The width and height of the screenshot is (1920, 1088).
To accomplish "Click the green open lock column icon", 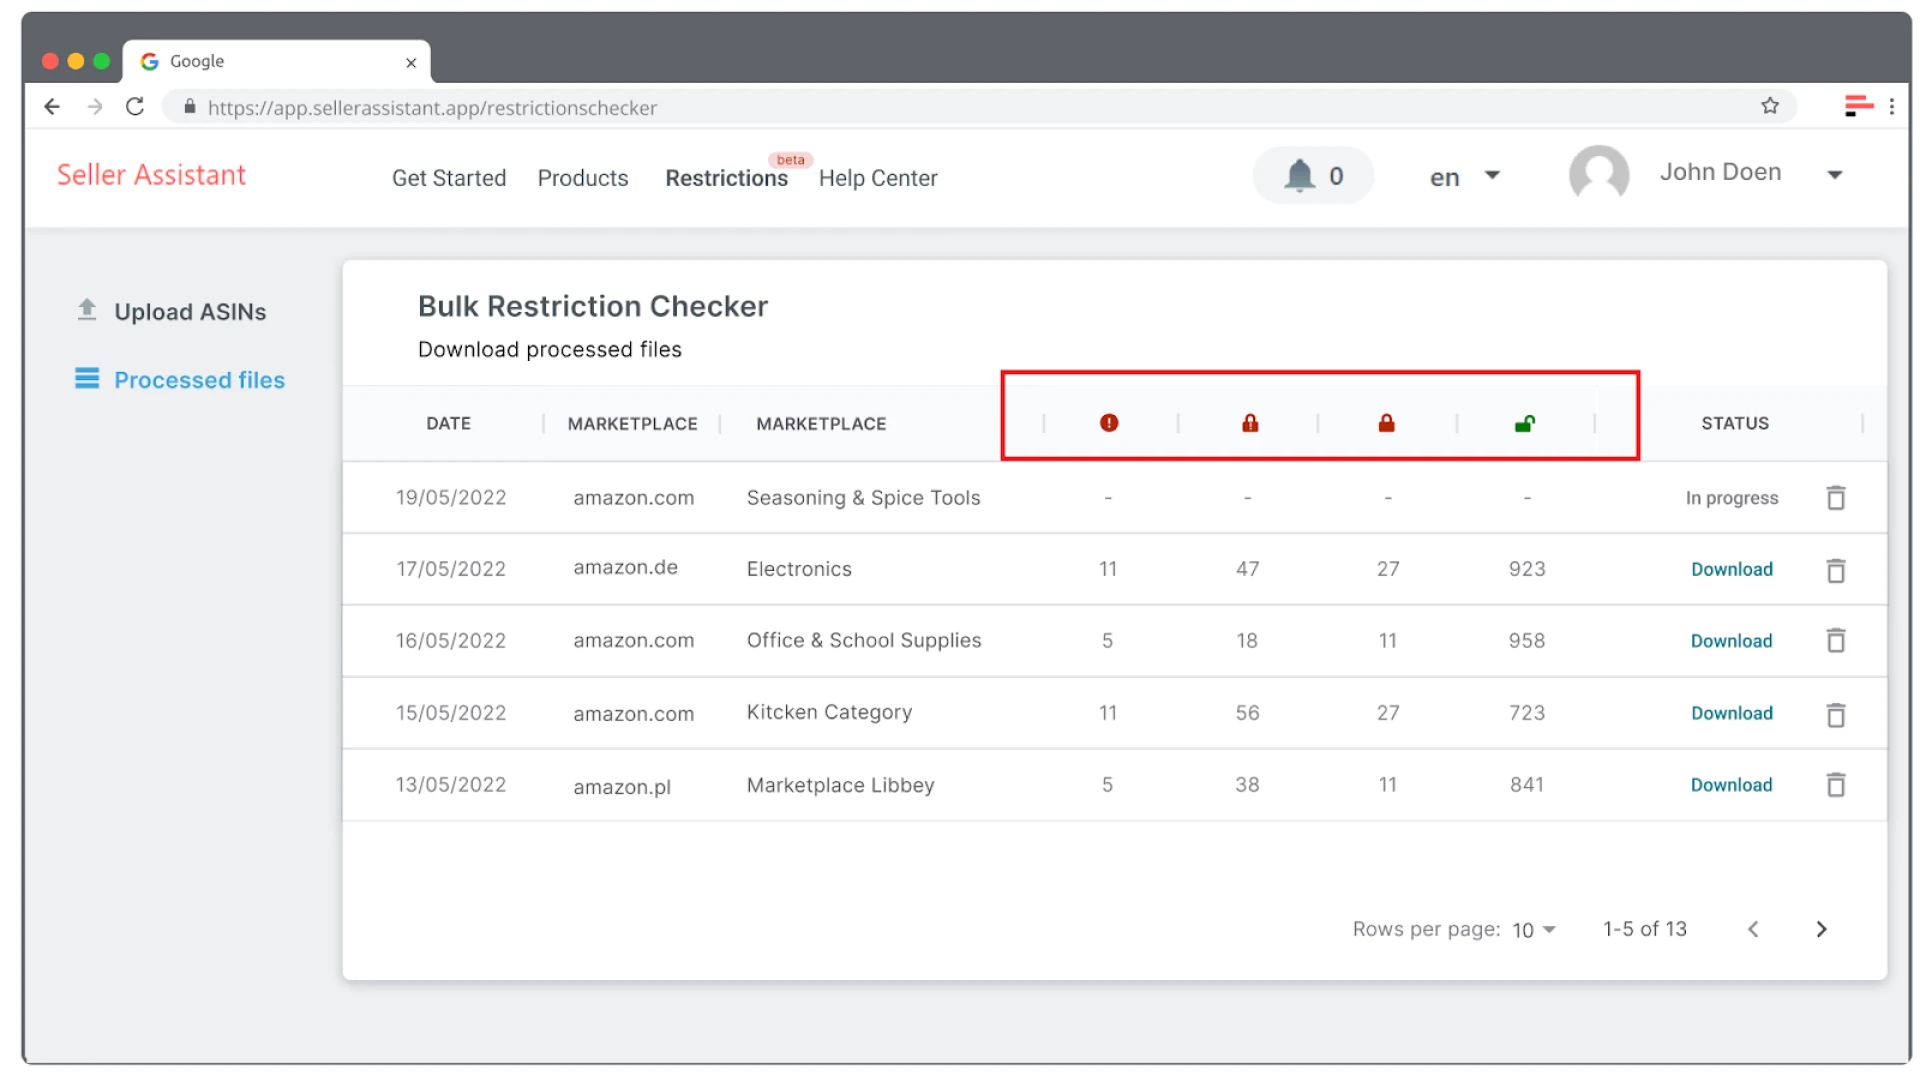I will pyautogui.click(x=1526, y=422).
